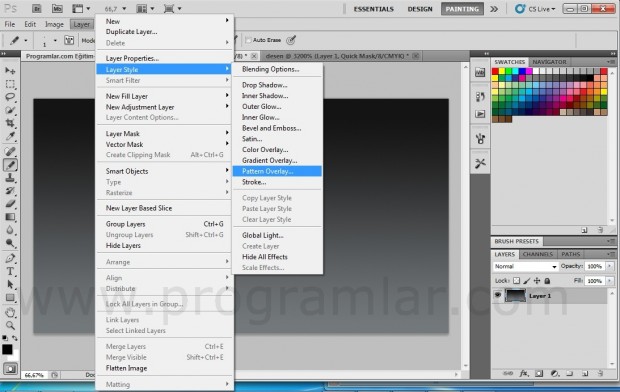Select the Horizontal Type tool

tap(10, 271)
